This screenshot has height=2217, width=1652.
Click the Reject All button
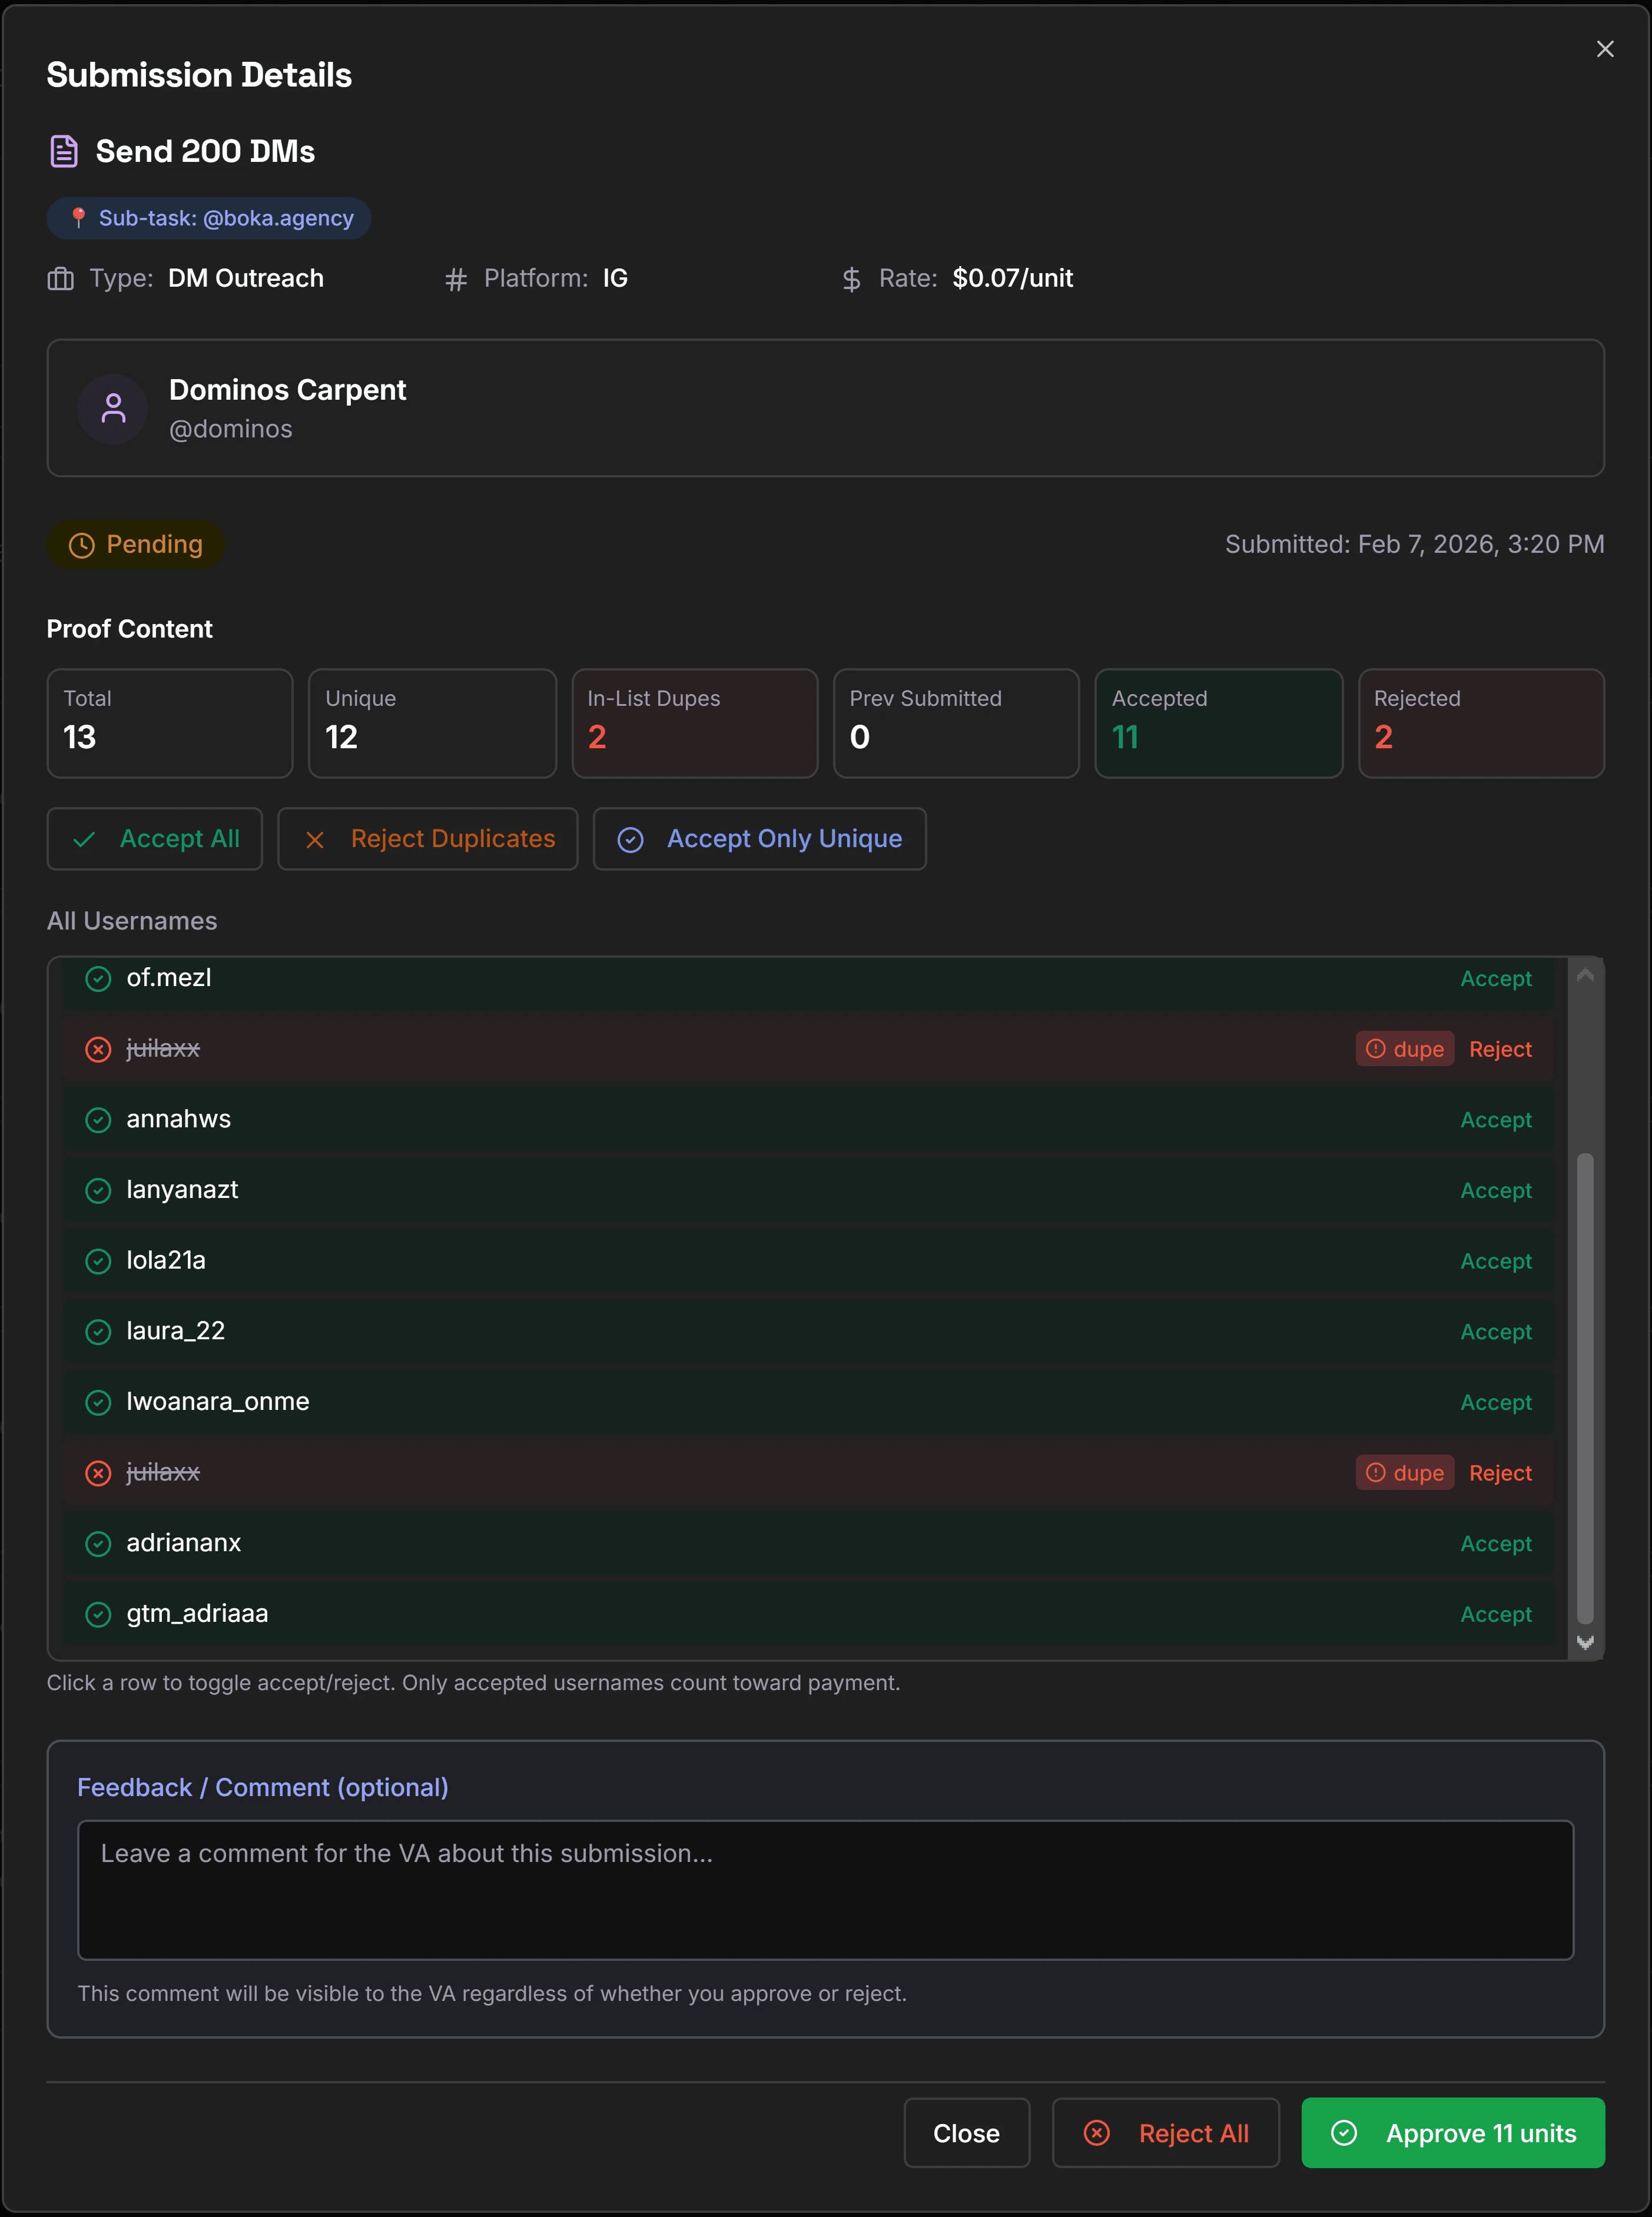click(1165, 2133)
